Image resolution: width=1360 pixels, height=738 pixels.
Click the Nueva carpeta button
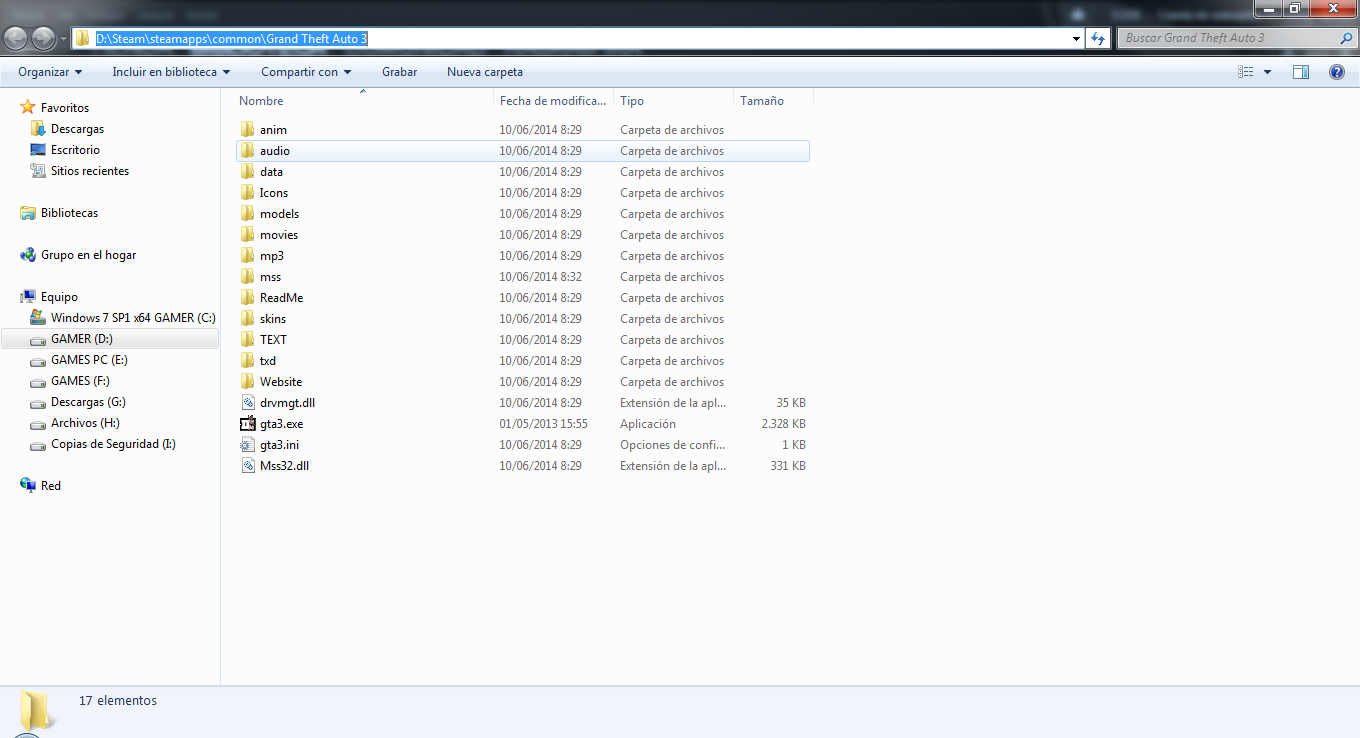click(x=485, y=72)
